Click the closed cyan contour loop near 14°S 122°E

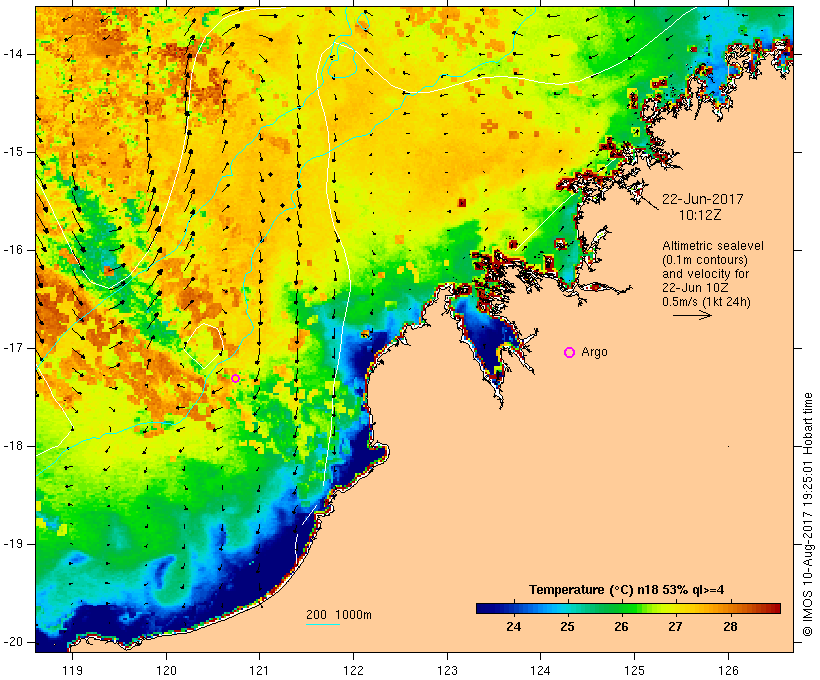[x=343, y=60]
